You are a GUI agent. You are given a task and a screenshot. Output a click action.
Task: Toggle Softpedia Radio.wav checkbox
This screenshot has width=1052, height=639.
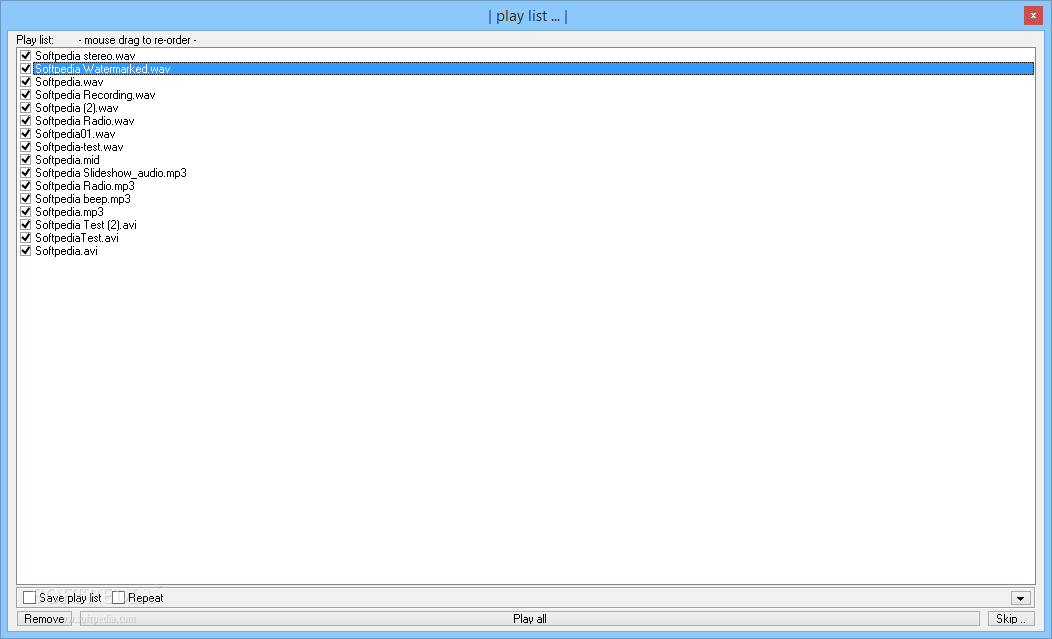pyautogui.click(x=25, y=121)
